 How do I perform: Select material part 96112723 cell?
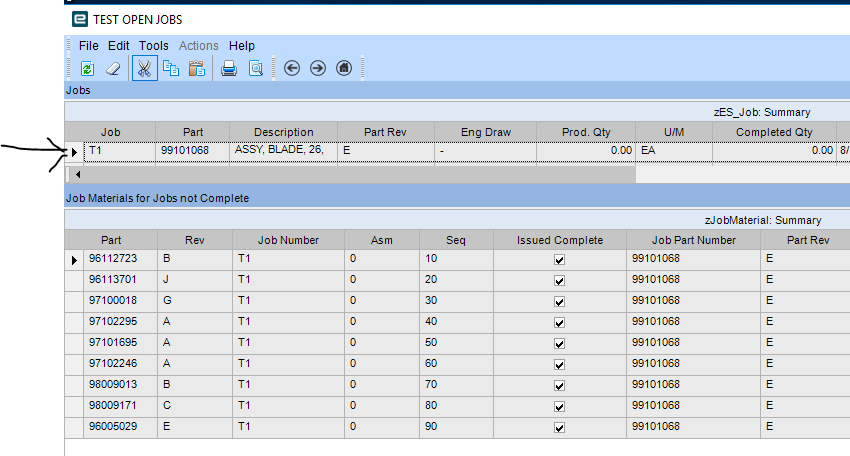[120, 260]
